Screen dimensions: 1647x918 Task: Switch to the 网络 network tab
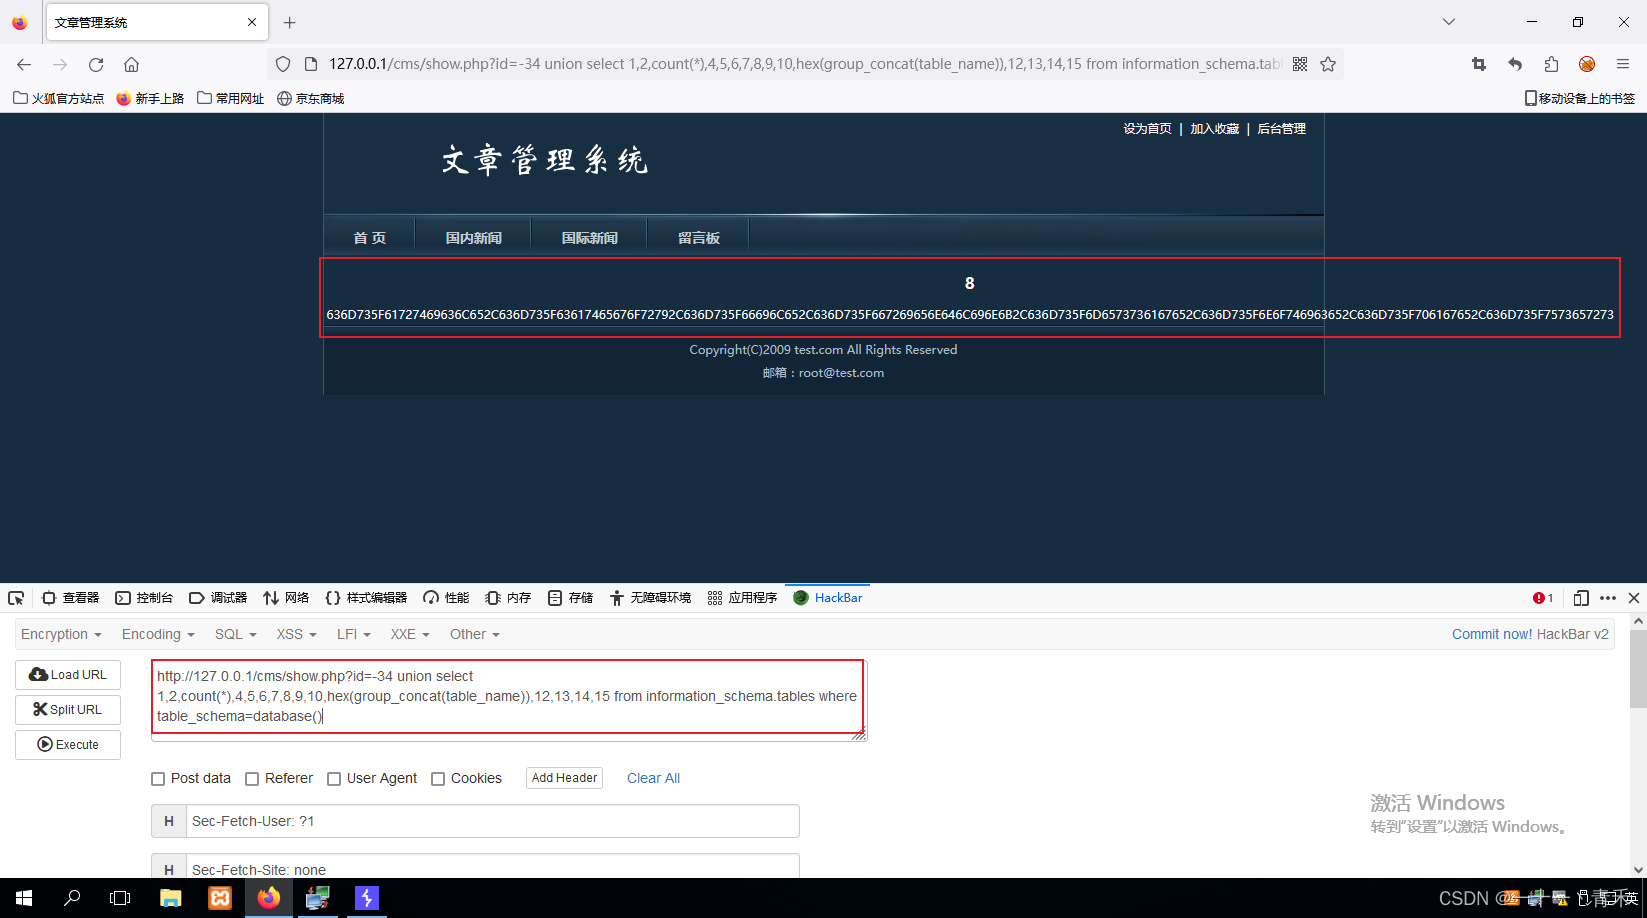tap(286, 598)
